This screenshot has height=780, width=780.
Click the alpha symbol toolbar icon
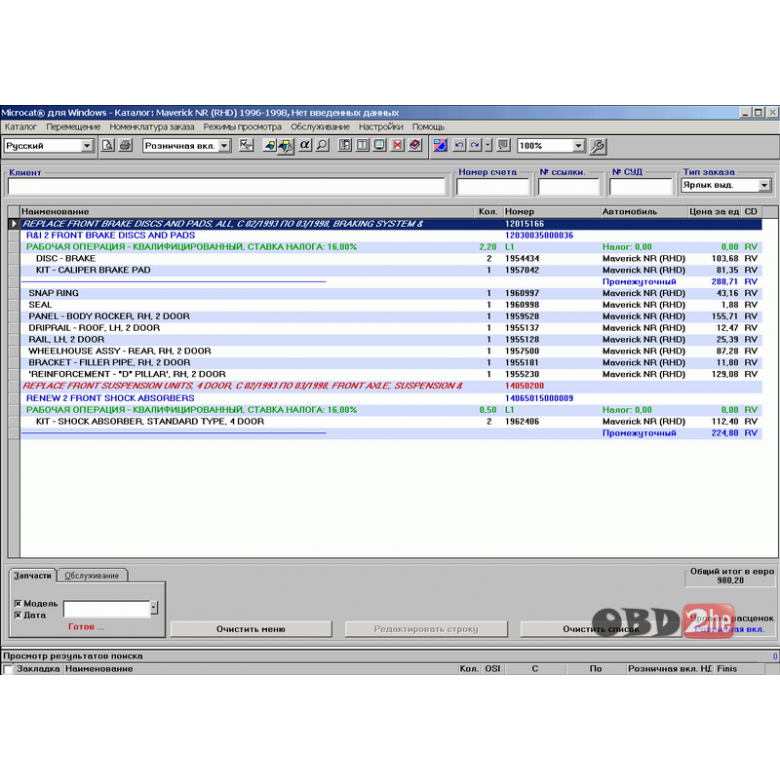304,145
